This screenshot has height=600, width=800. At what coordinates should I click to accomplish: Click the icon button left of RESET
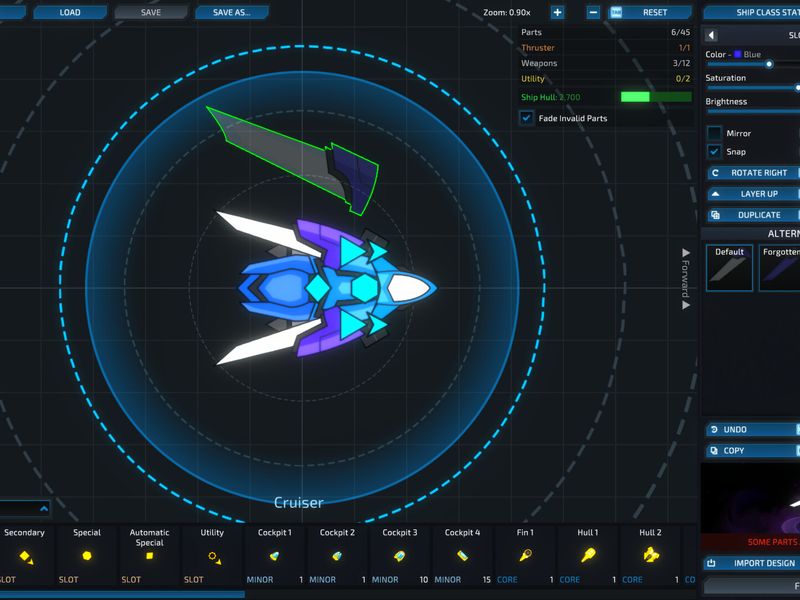pos(616,12)
